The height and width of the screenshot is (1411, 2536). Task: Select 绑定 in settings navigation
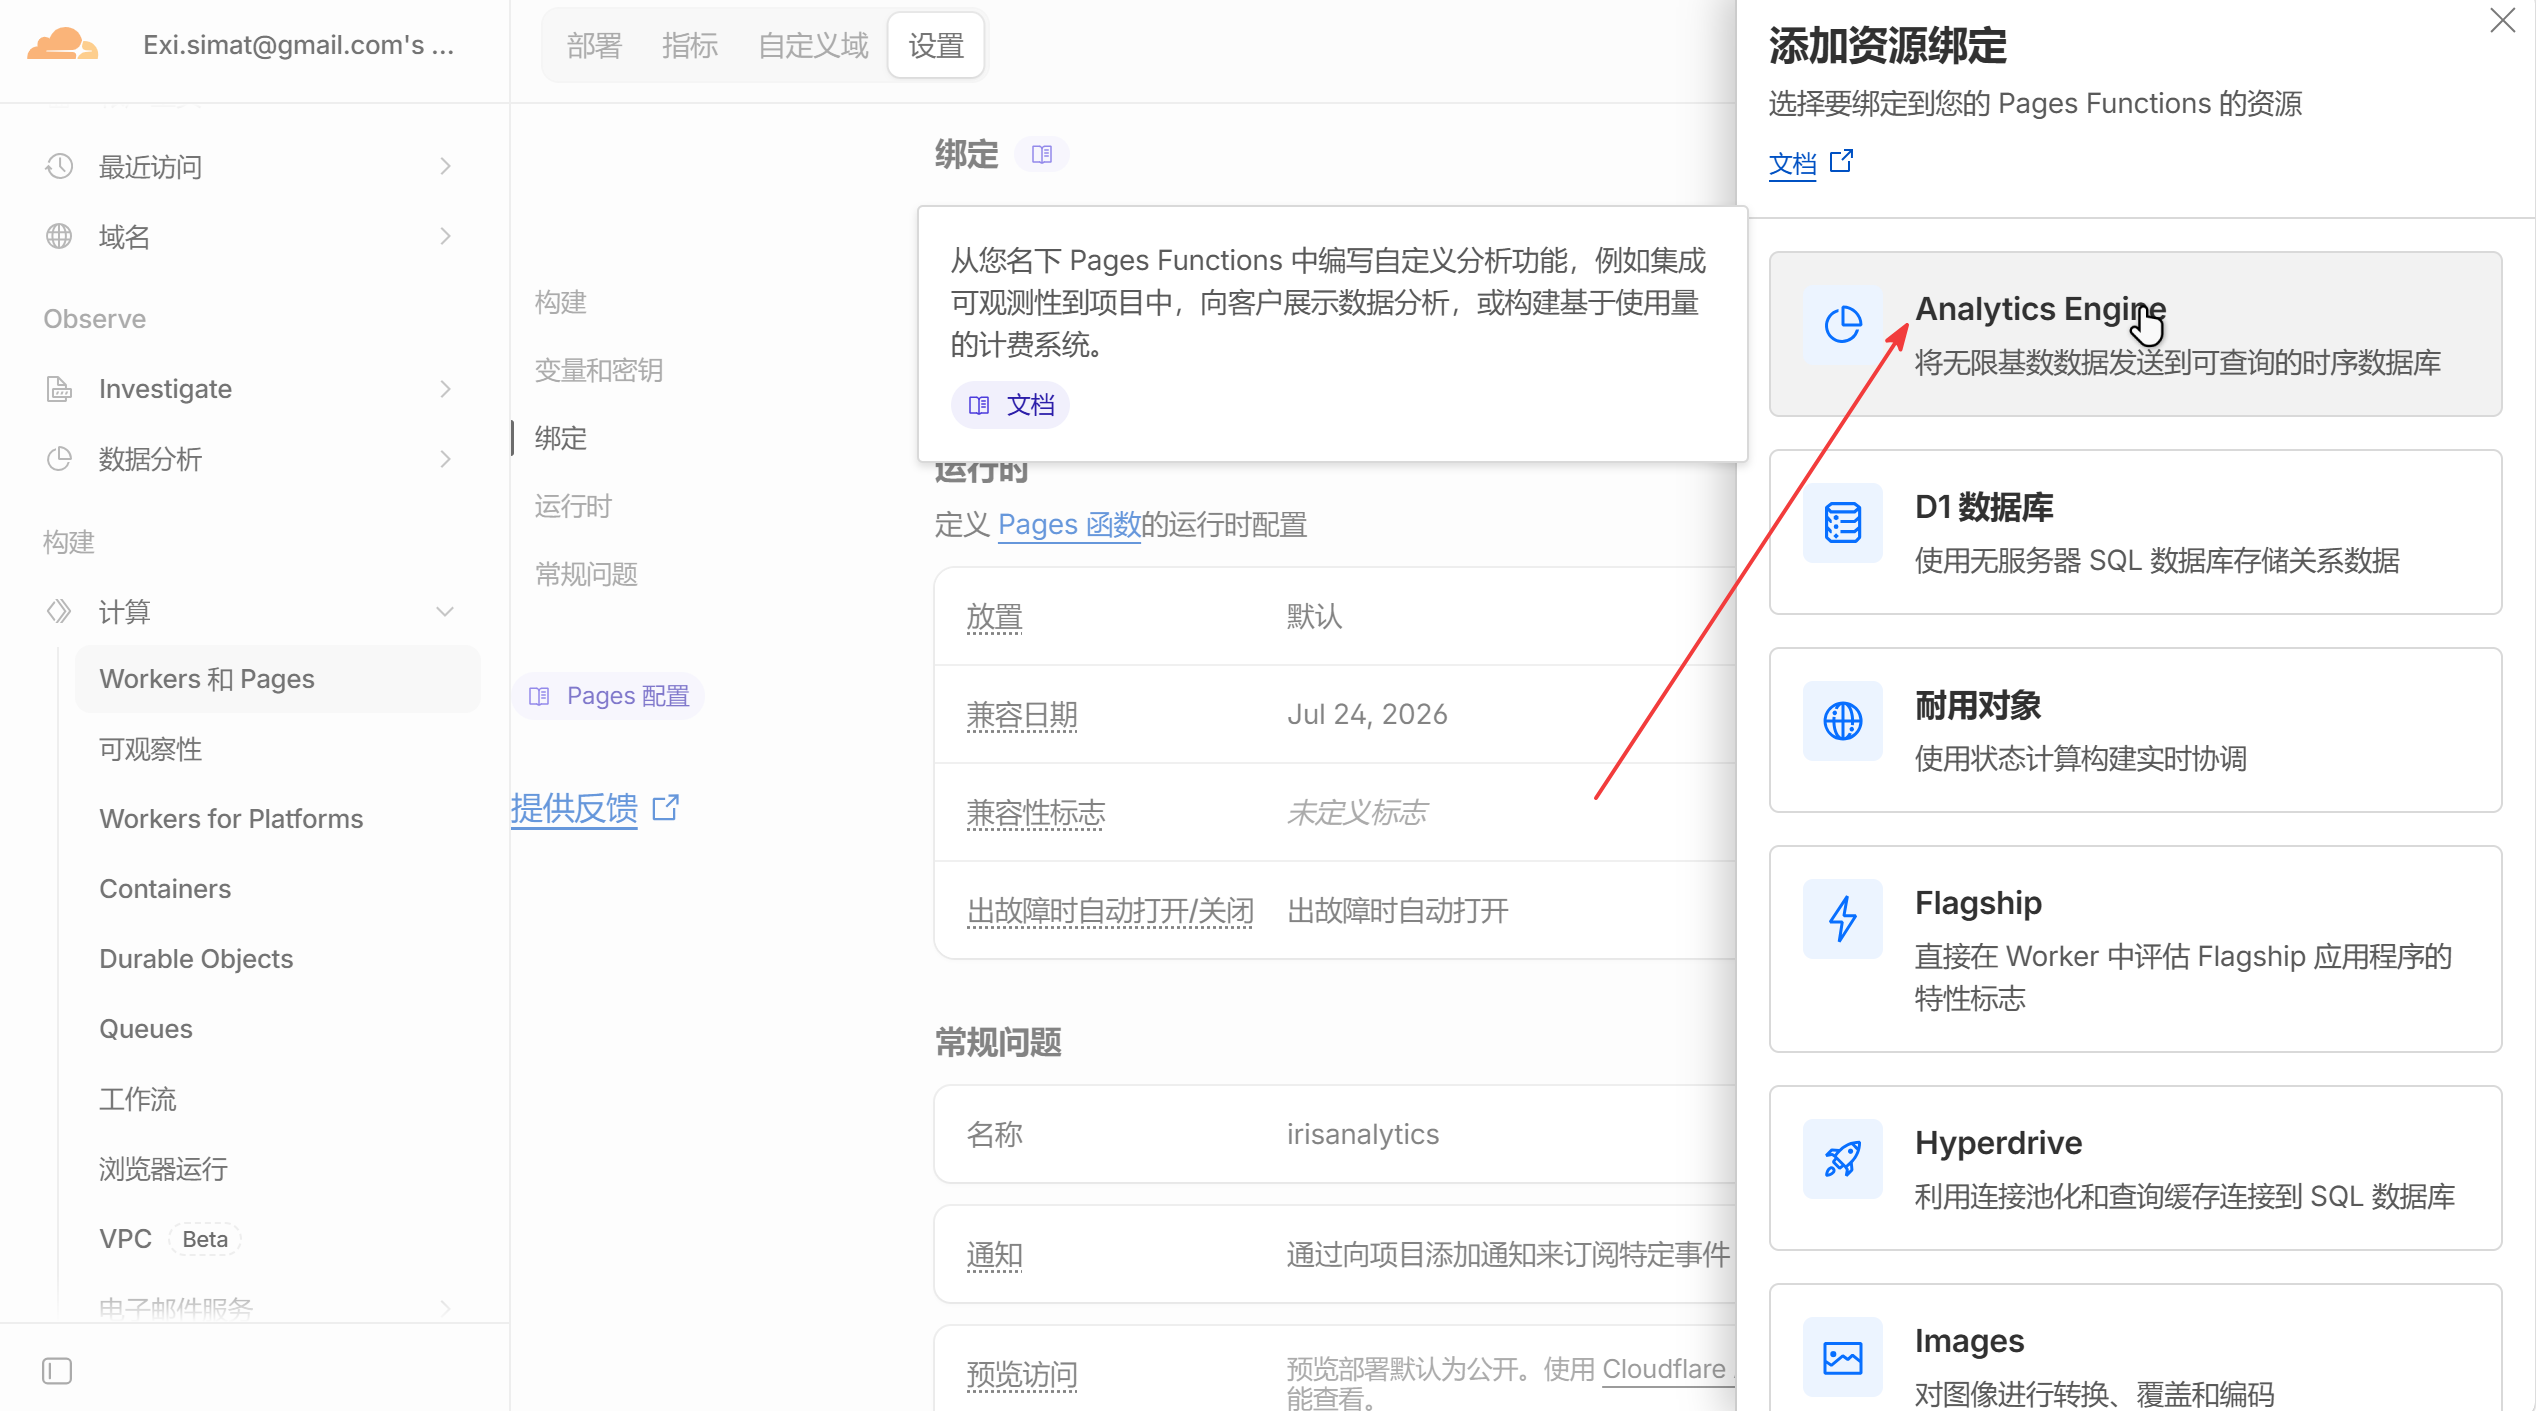click(560, 438)
